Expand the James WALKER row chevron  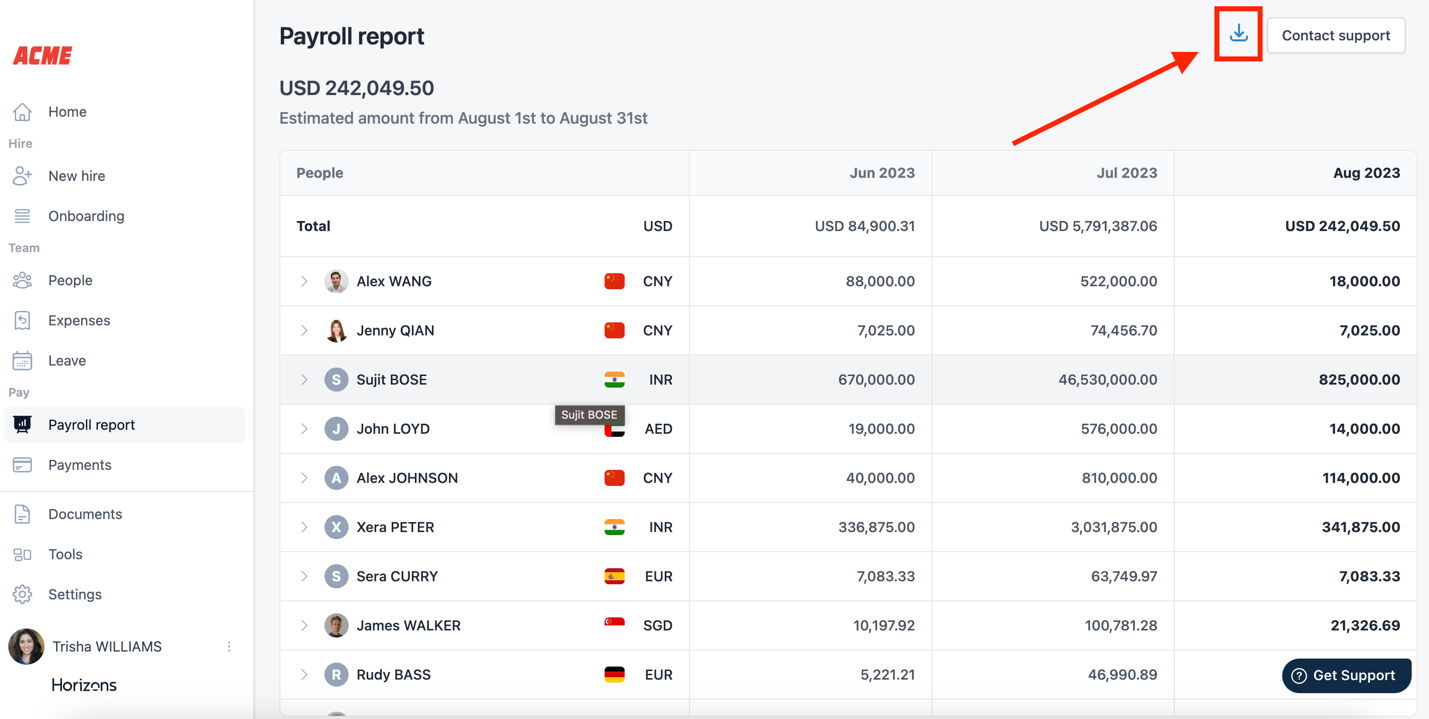(x=304, y=626)
